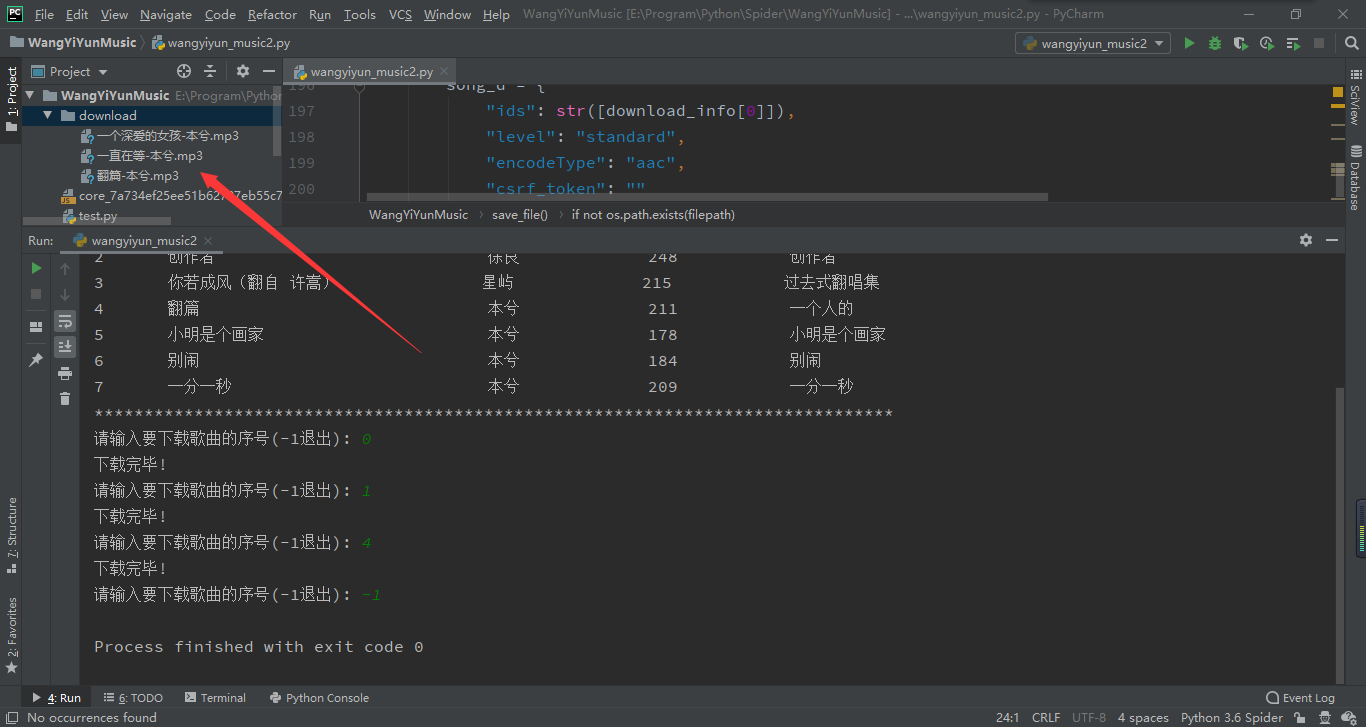This screenshot has width=1366, height=727.
Task: Click the inspection status yellow square
Action: [x=1337, y=92]
